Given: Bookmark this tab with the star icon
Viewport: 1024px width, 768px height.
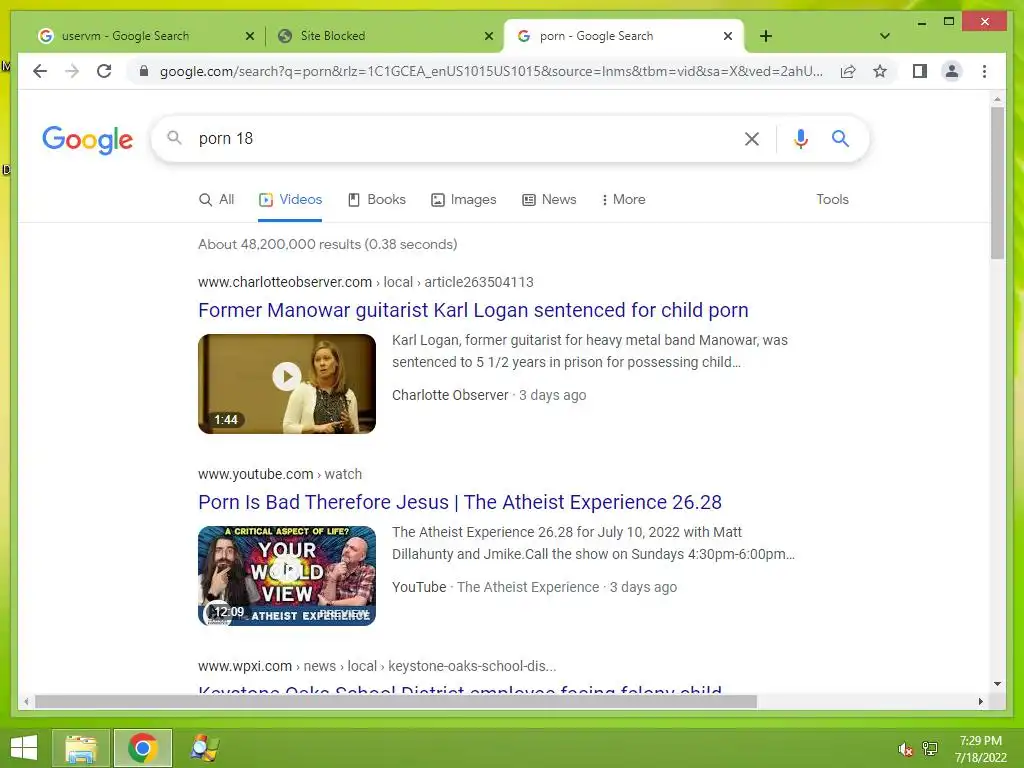Looking at the screenshot, I should click(880, 71).
